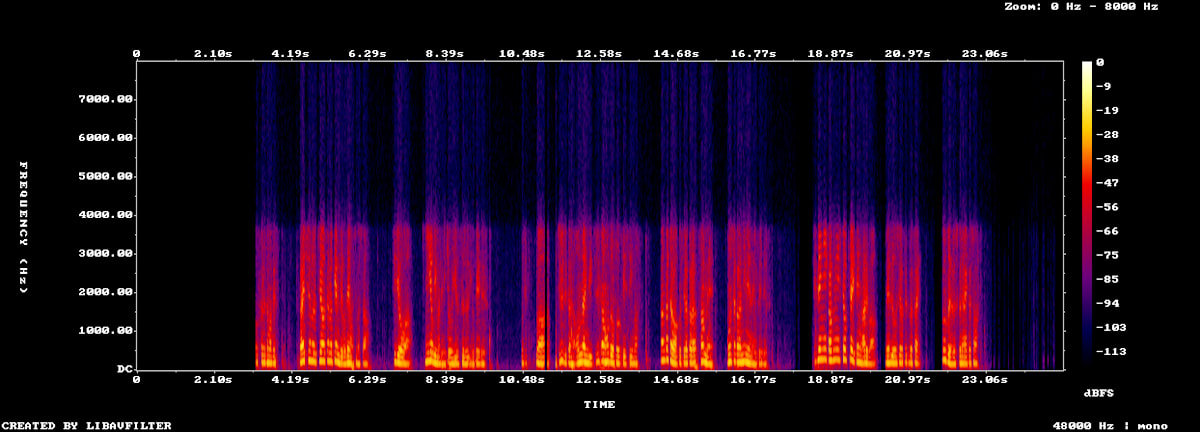The height and width of the screenshot is (432, 1200).
Task: Click the -113 value on dBFS scale
Action: coord(1111,352)
